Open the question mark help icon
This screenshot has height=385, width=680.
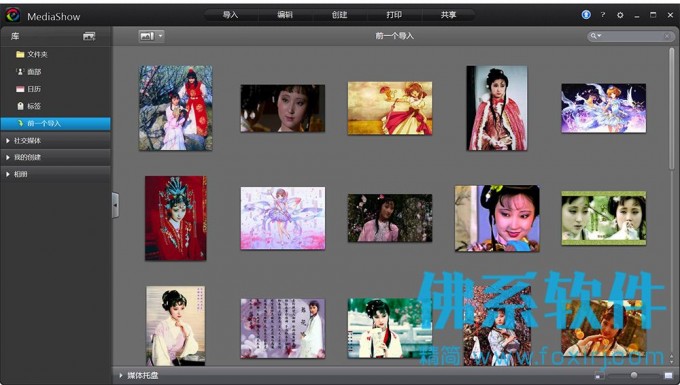pyautogui.click(x=603, y=15)
